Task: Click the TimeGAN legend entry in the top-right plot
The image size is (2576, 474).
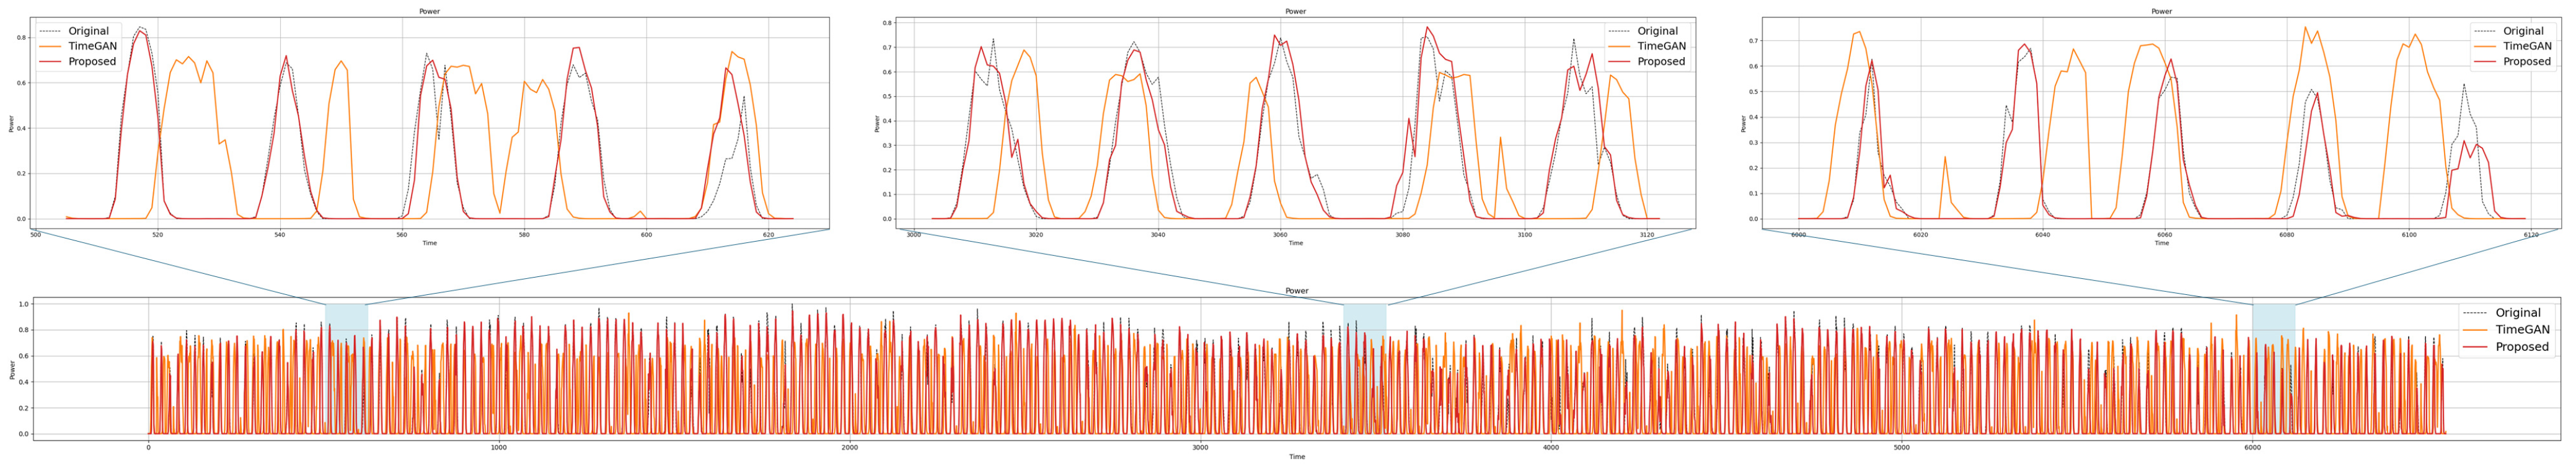Action: (2527, 46)
